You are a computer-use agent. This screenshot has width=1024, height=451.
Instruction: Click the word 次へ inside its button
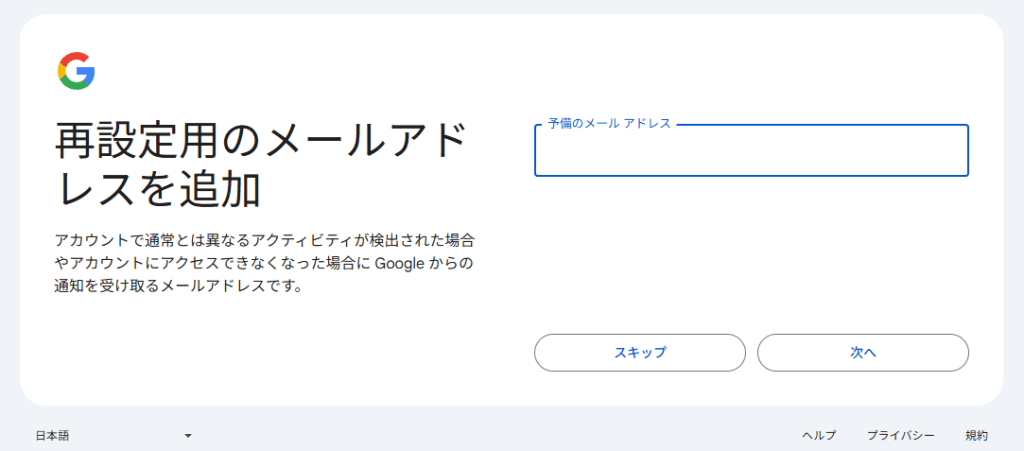click(x=863, y=352)
